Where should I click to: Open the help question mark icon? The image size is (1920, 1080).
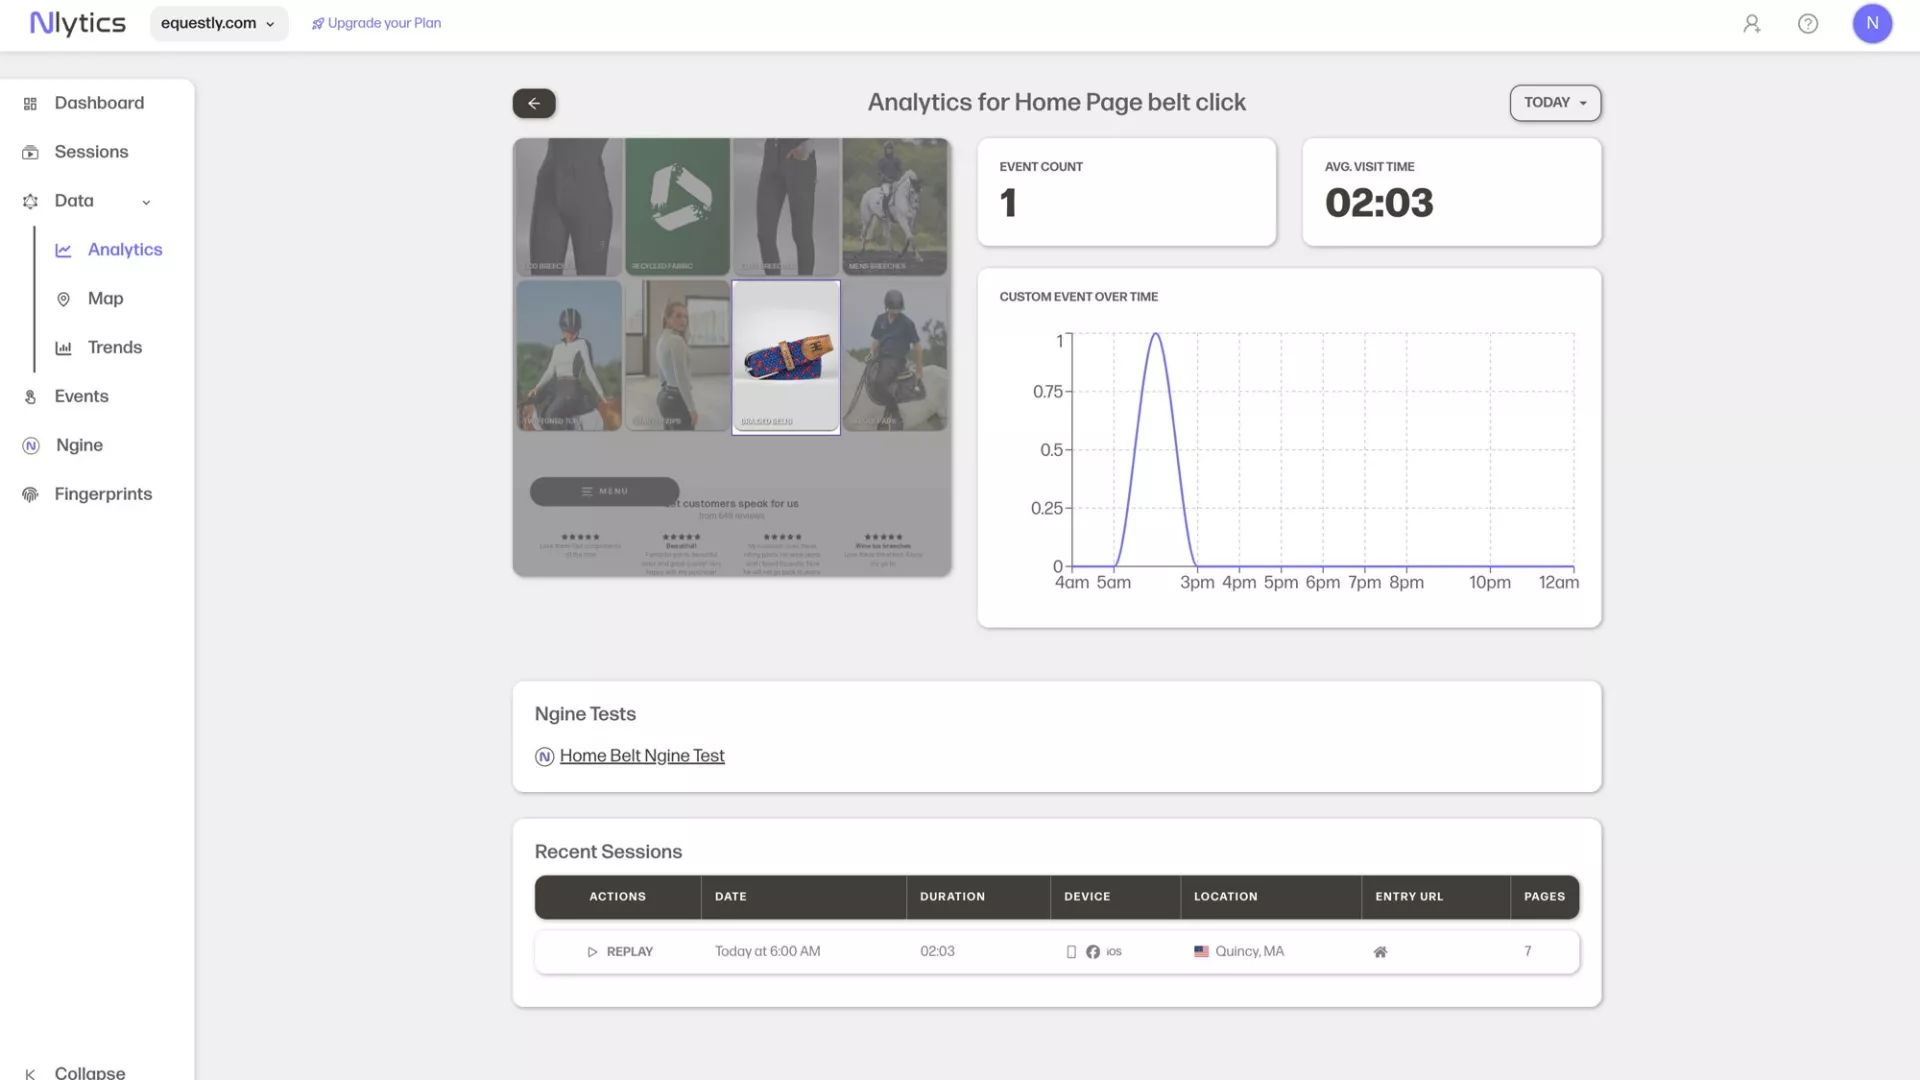click(x=1807, y=24)
